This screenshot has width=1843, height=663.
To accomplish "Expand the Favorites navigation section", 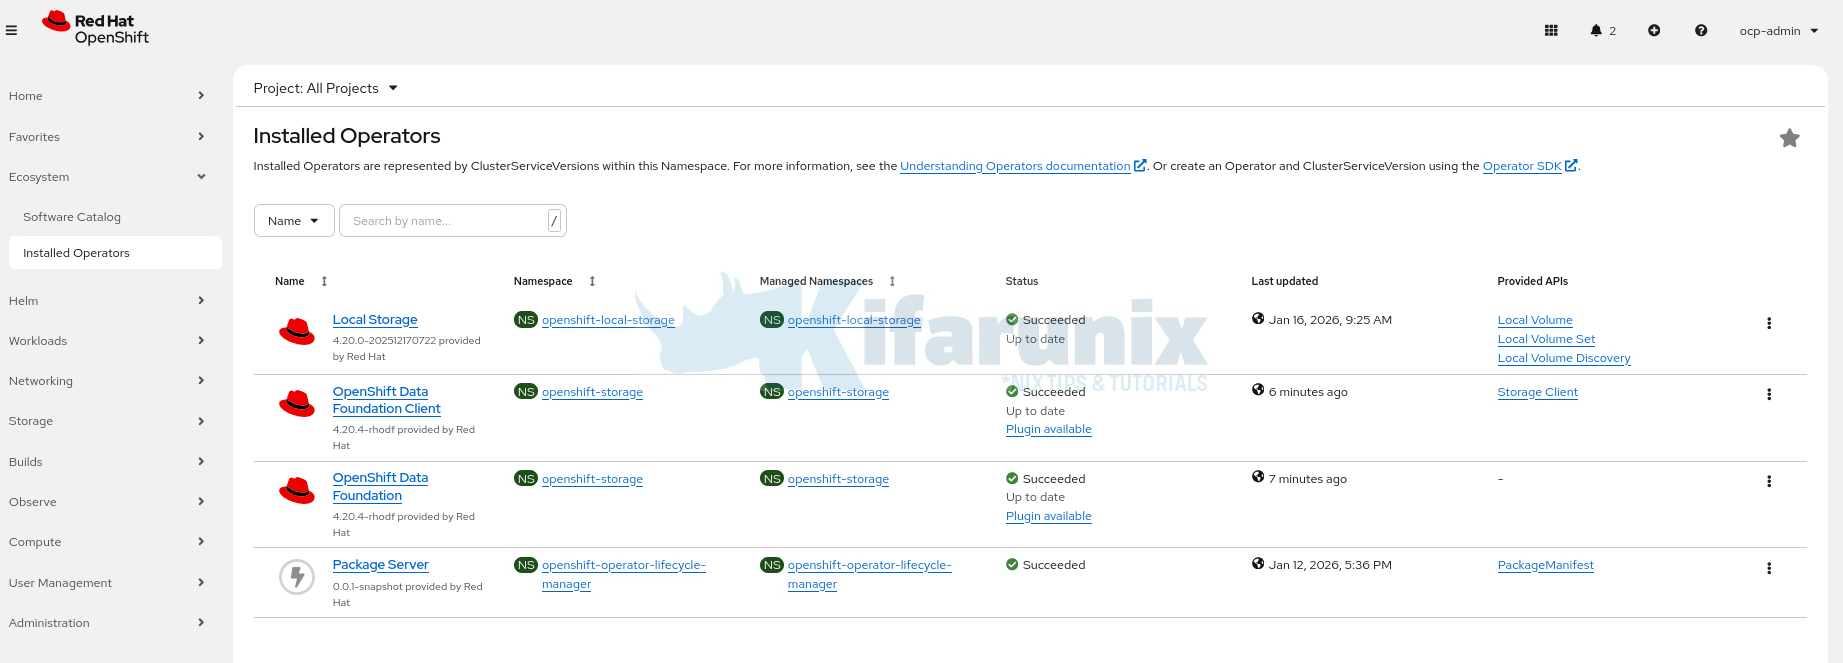I will [106, 137].
